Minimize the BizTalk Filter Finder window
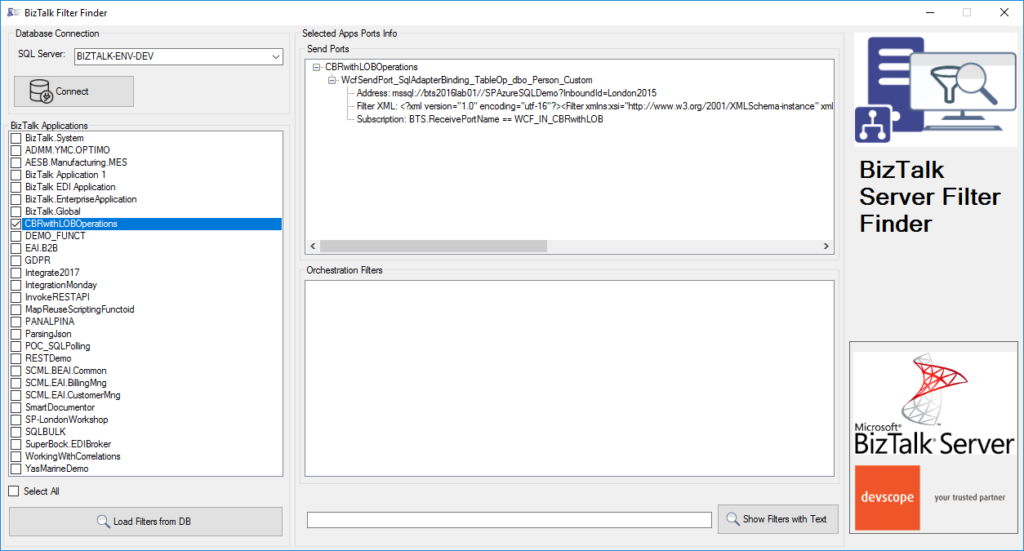This screenshot has height=551, width=1024. click(930, 12)
